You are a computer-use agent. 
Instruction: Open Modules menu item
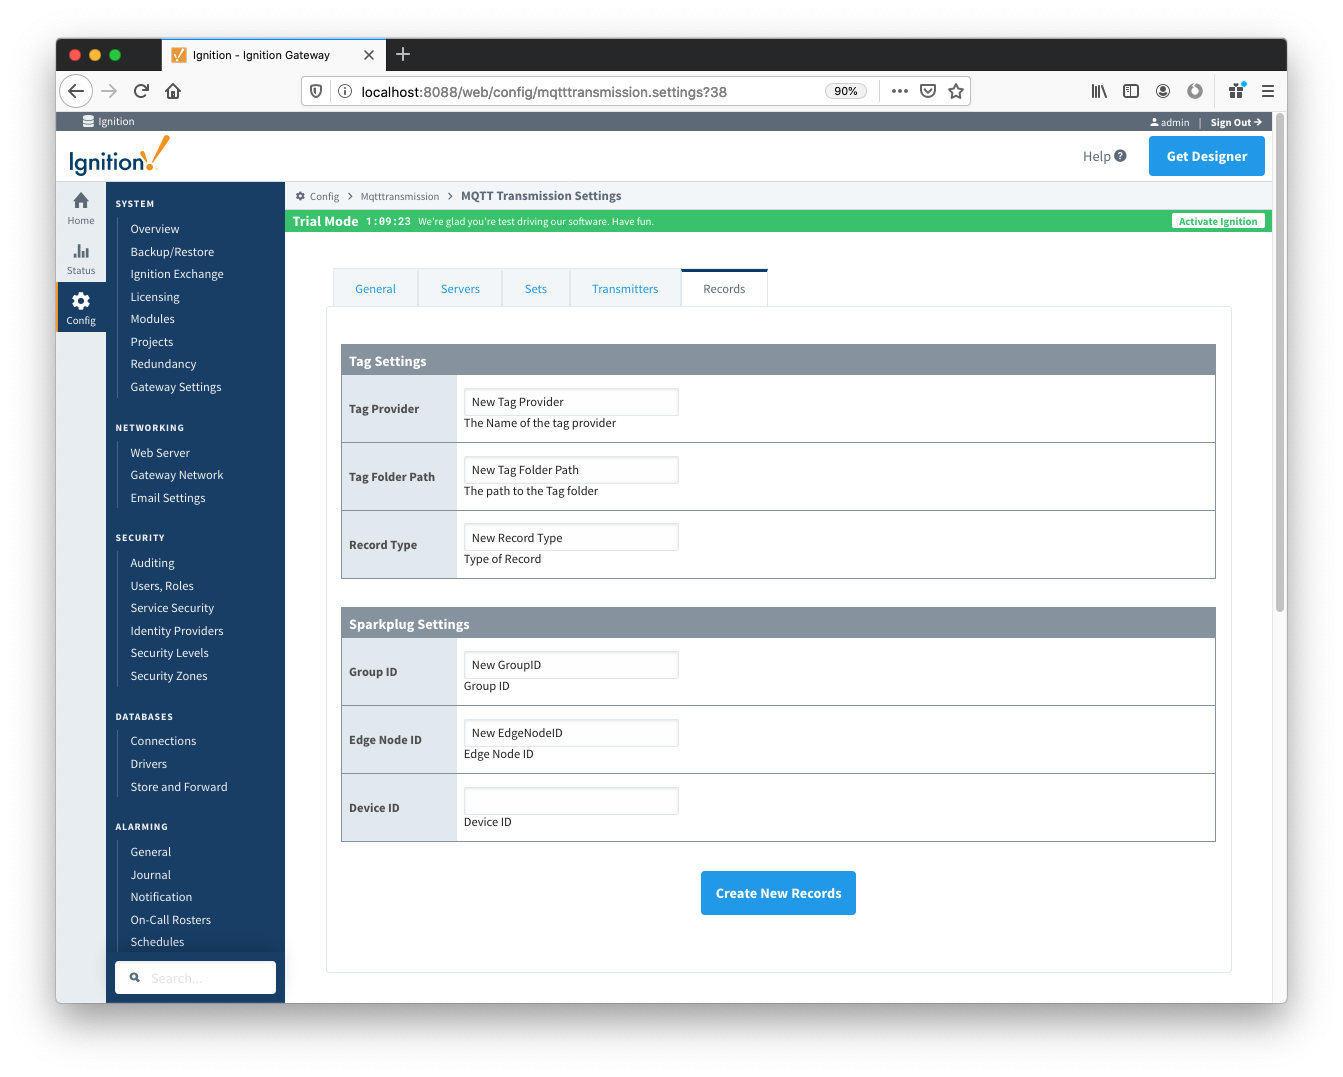[x=152, y=319]
